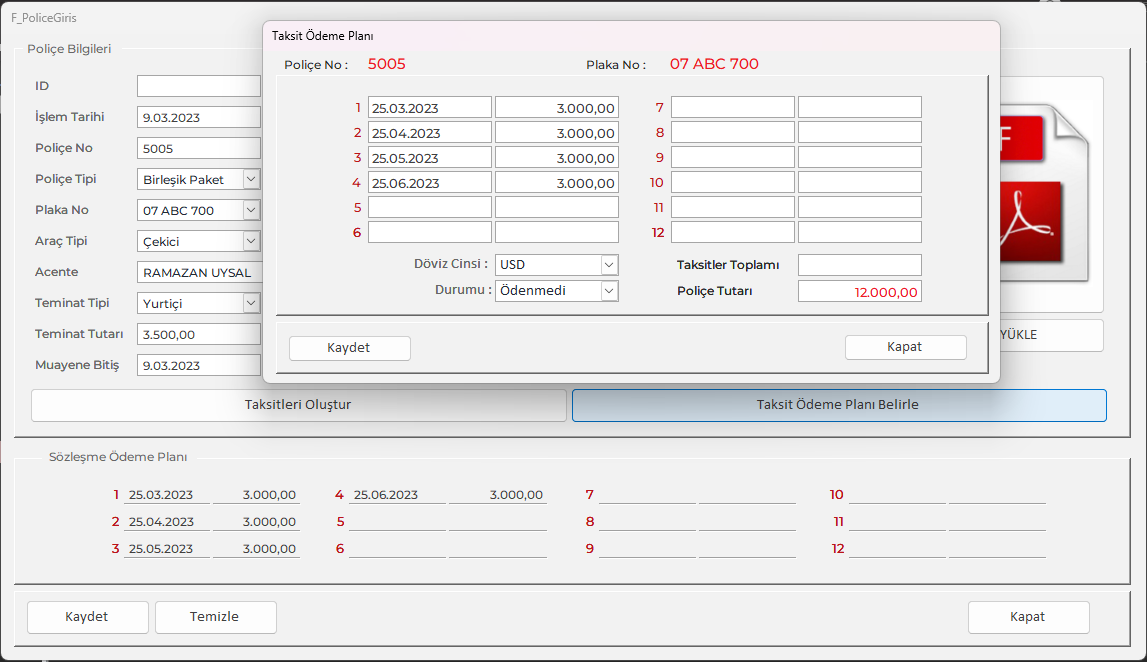Open the Araç Tipi dropdown
Screen dimensions: 1147x662
click(x=251, y=241)
